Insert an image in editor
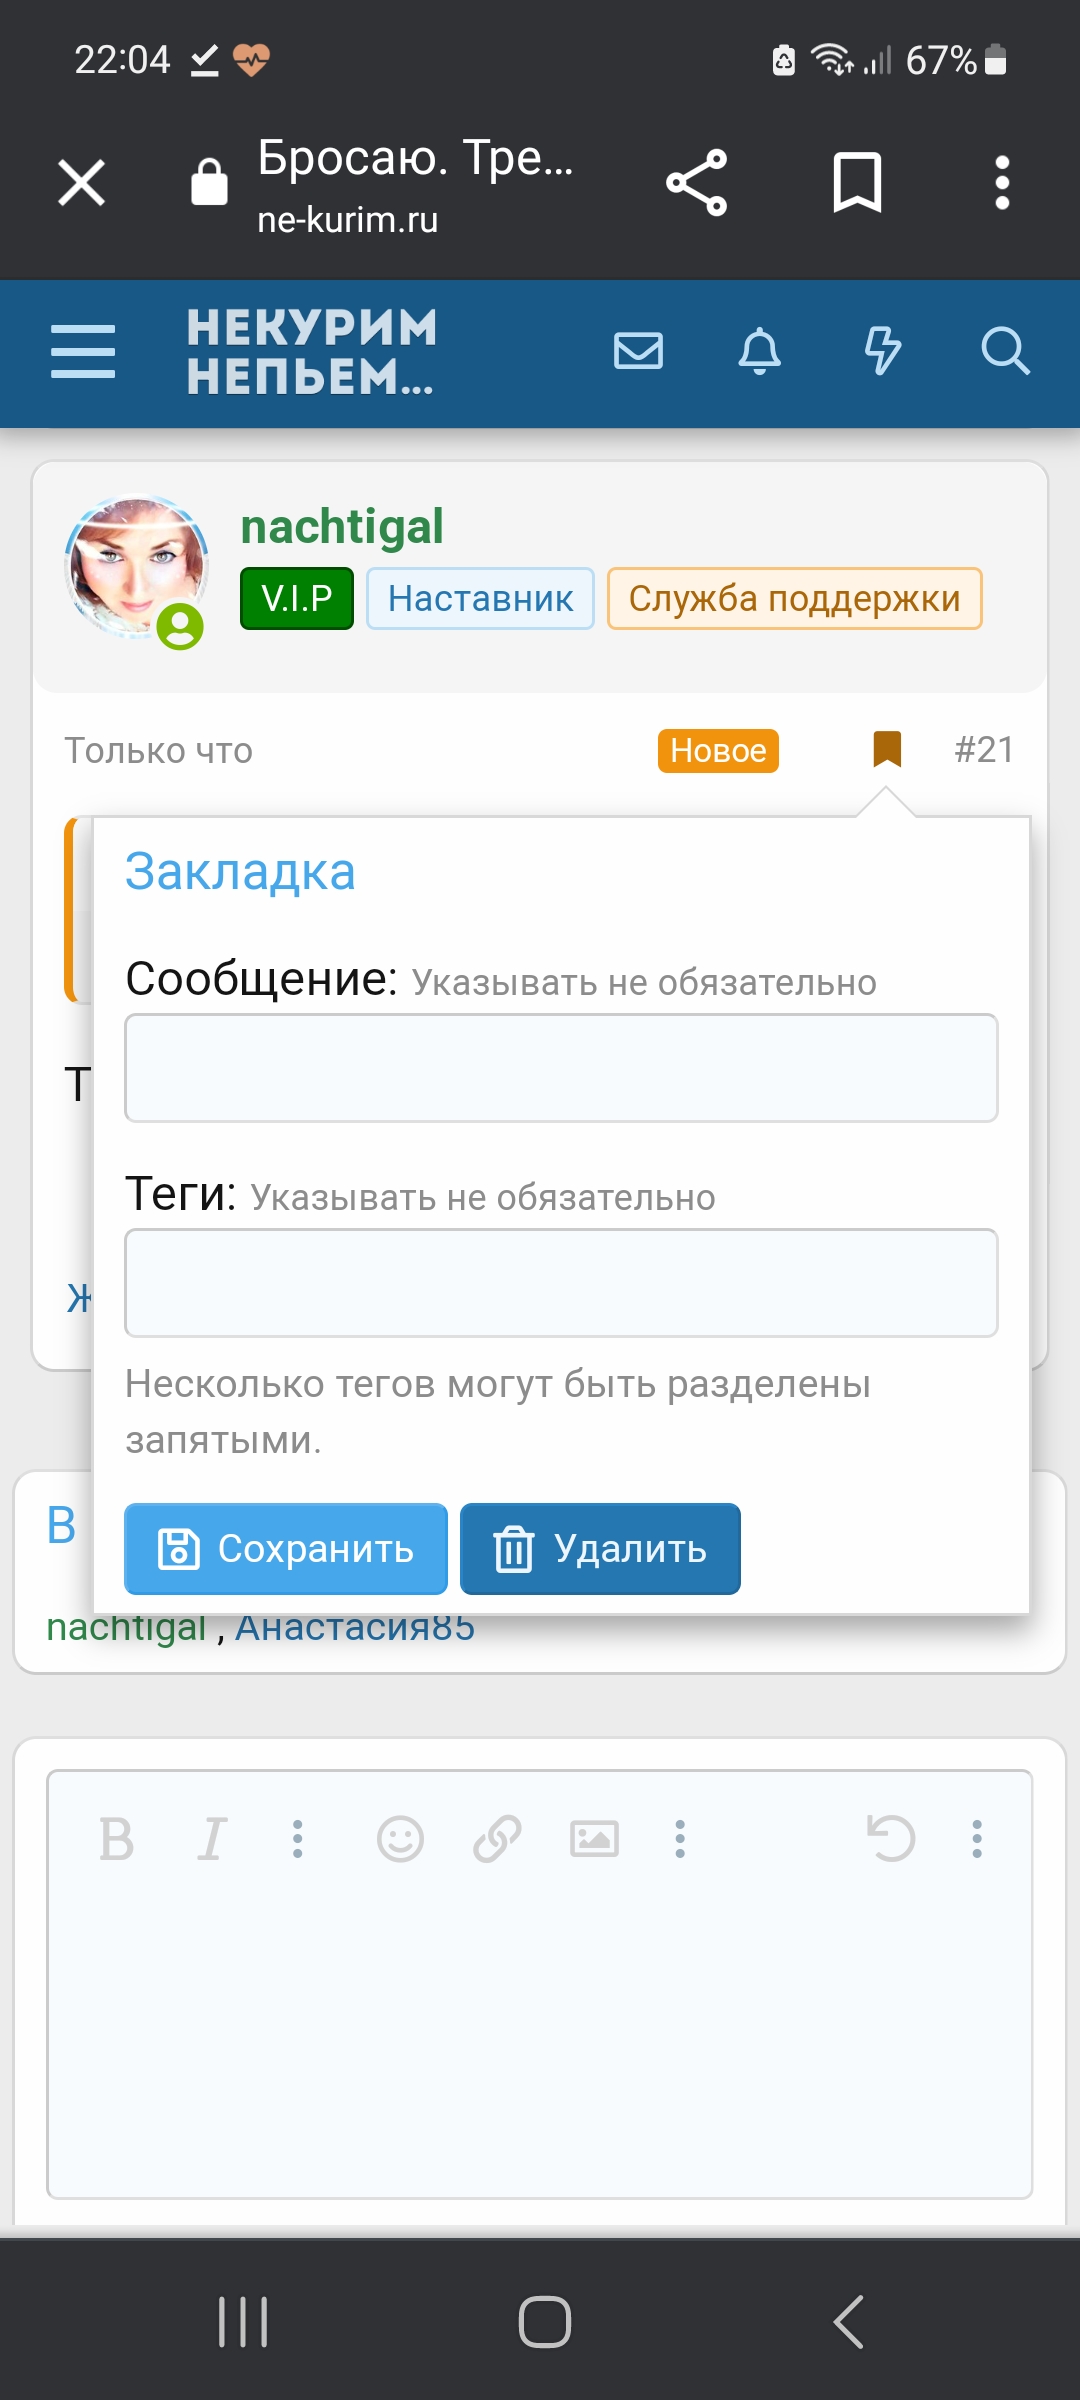The height and width of the screenshot is (2400, 1080). pos(594,1839)
